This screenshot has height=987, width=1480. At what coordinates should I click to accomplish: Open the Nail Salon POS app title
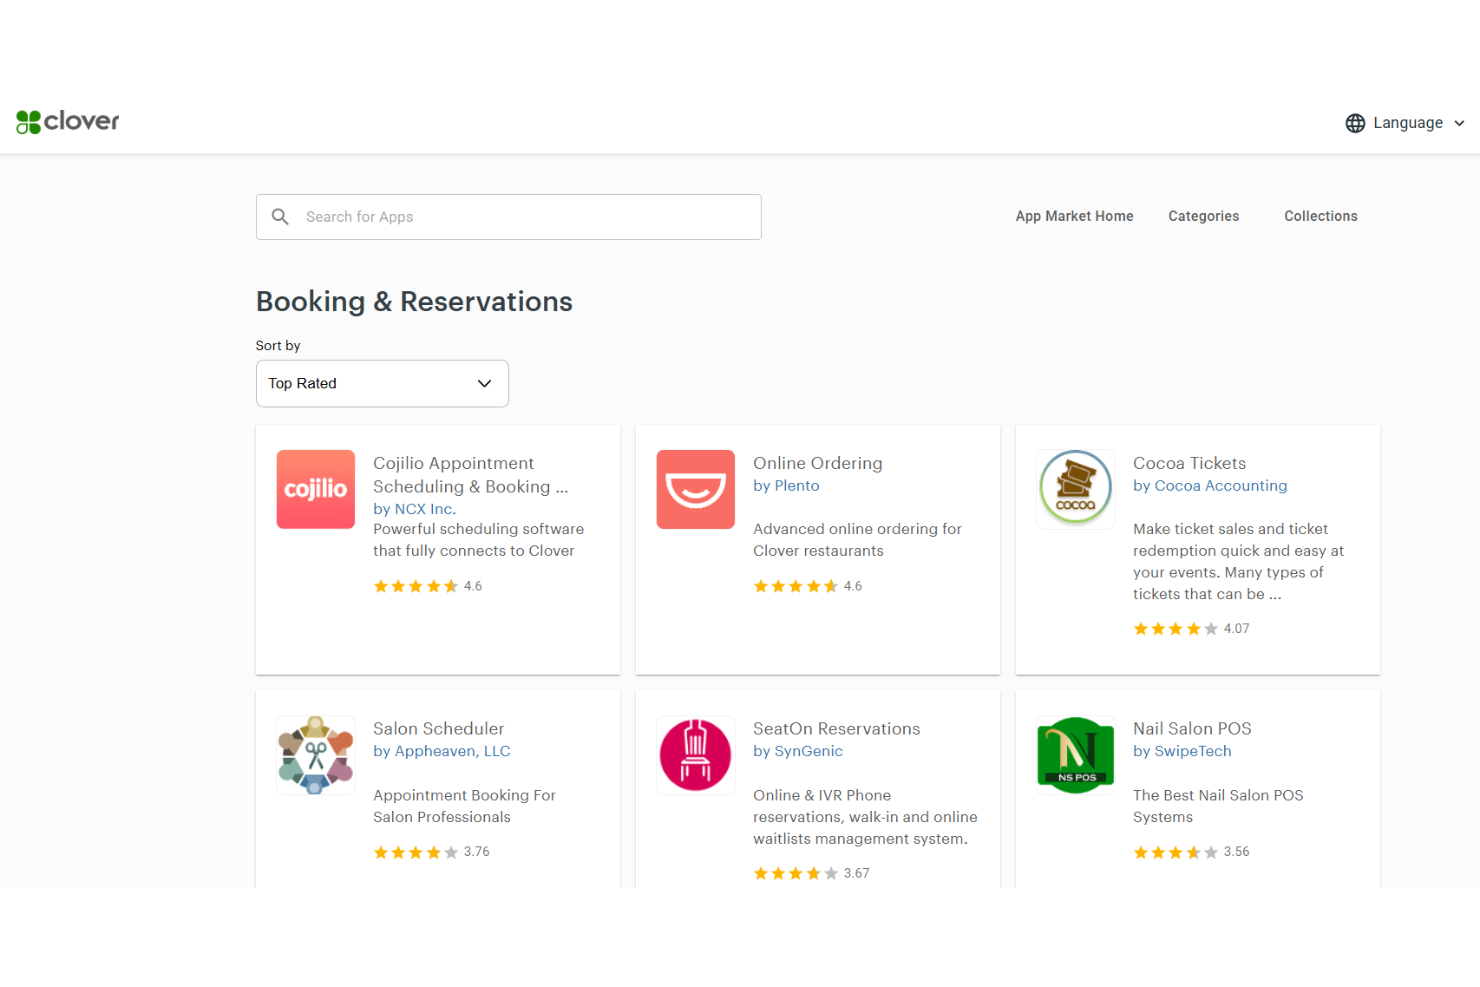click(x=1192, y=729)
